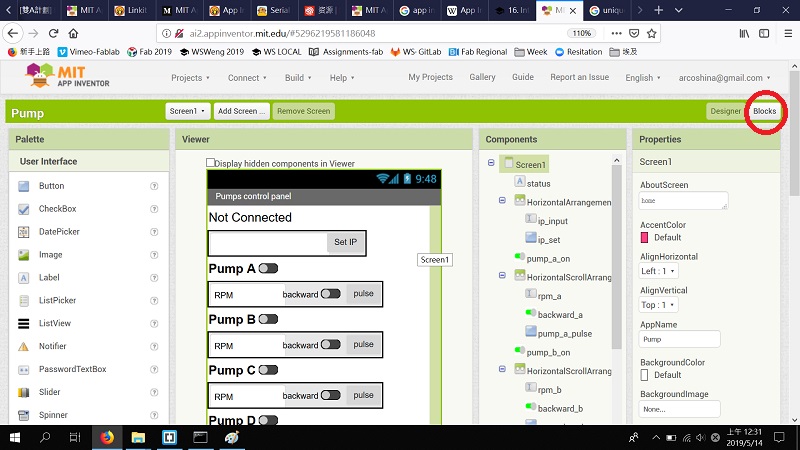Select the Button palette icon
800x450 pixels.
(23, 186)
